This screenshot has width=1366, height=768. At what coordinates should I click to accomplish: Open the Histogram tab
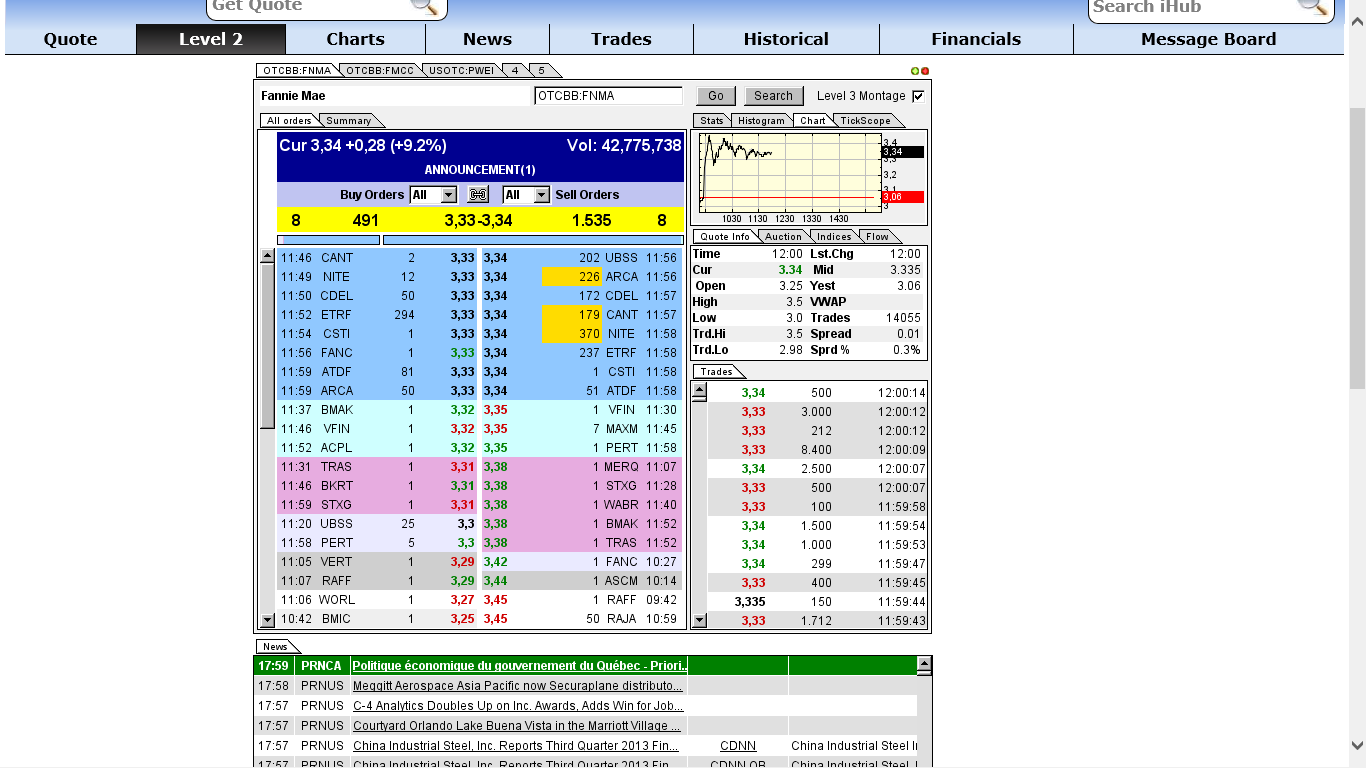pyautogui.click(x=761, y=121)
